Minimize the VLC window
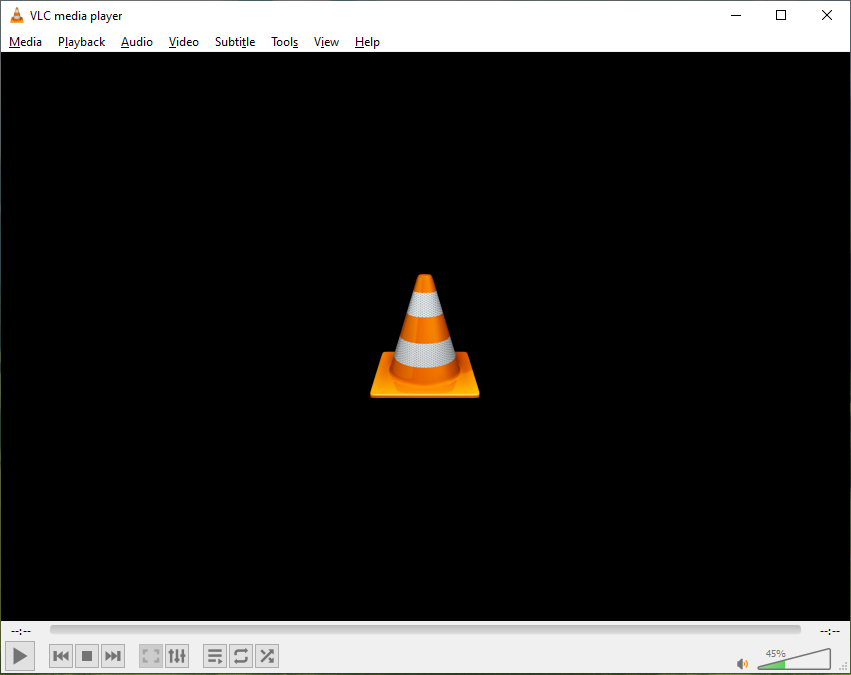 tap(736, 15)
